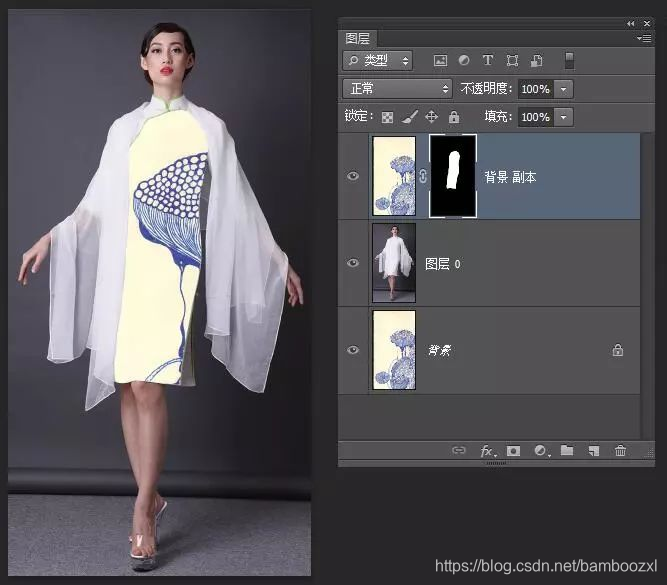Click the Layers panel vertical scrollbar
This screenshot has width=667, height=585.
(x=646, y=285)
